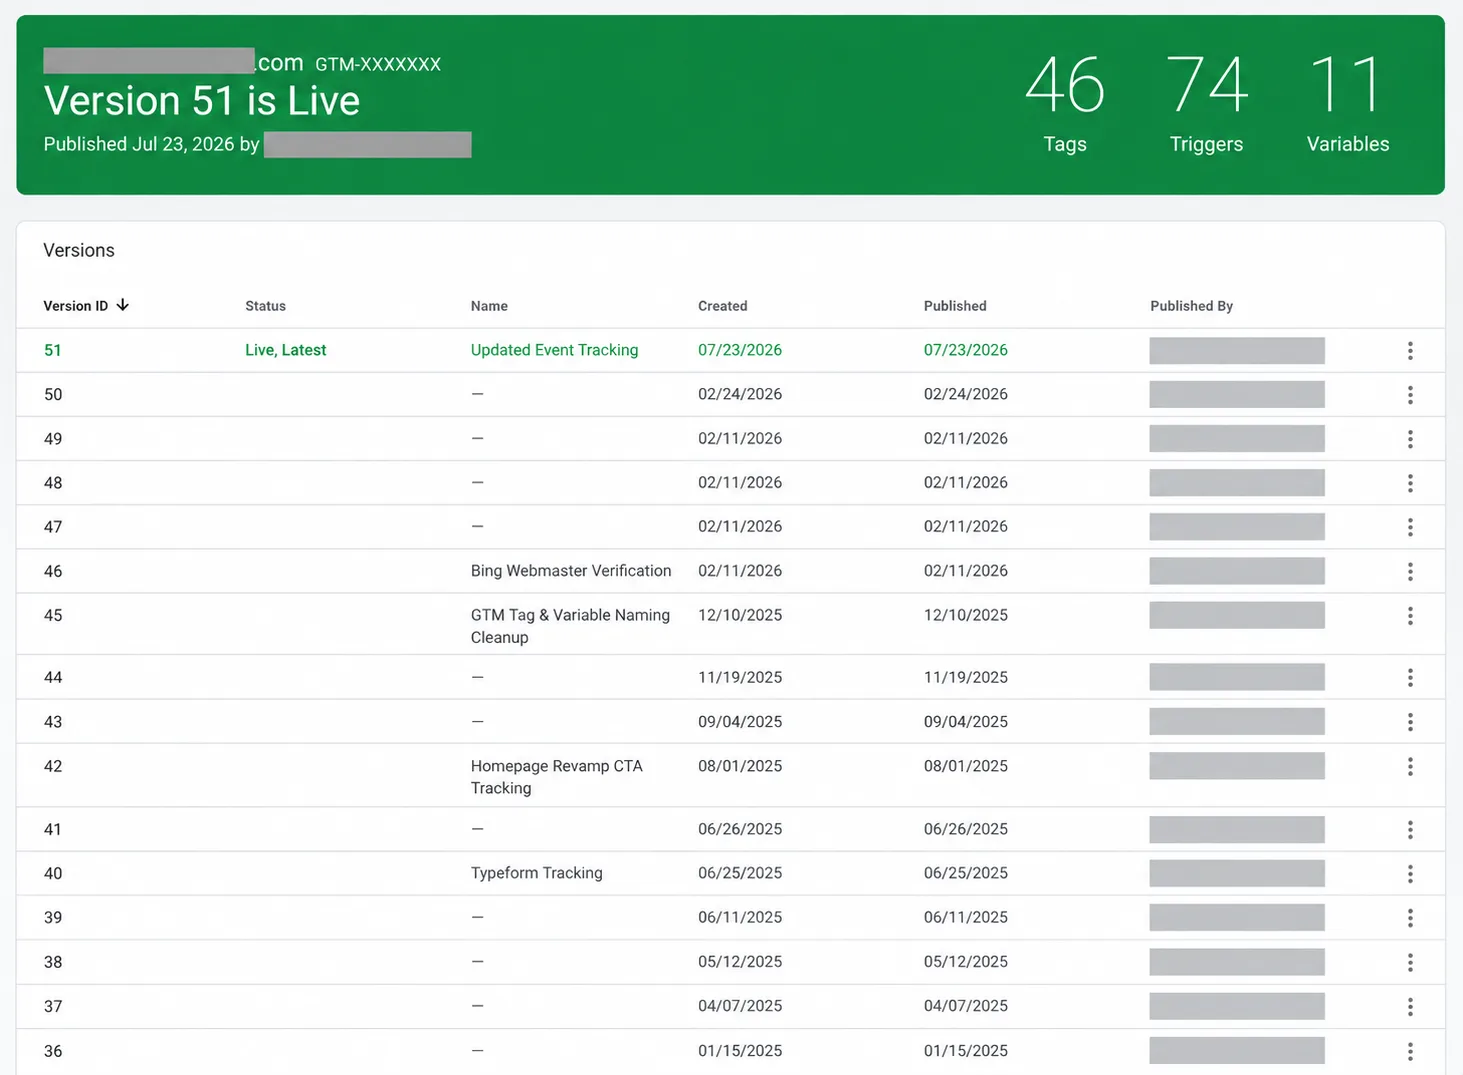Open more actions for version 43
The image size is (1463, 1075).
click(x=1410, y=722)
